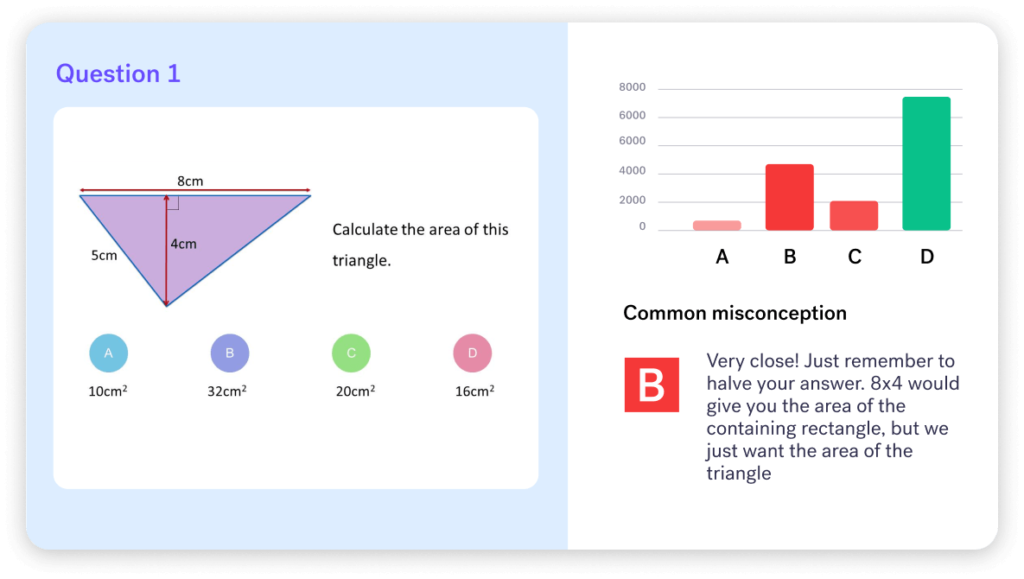
Task: Click the small pink A bar
Action: 717,225
